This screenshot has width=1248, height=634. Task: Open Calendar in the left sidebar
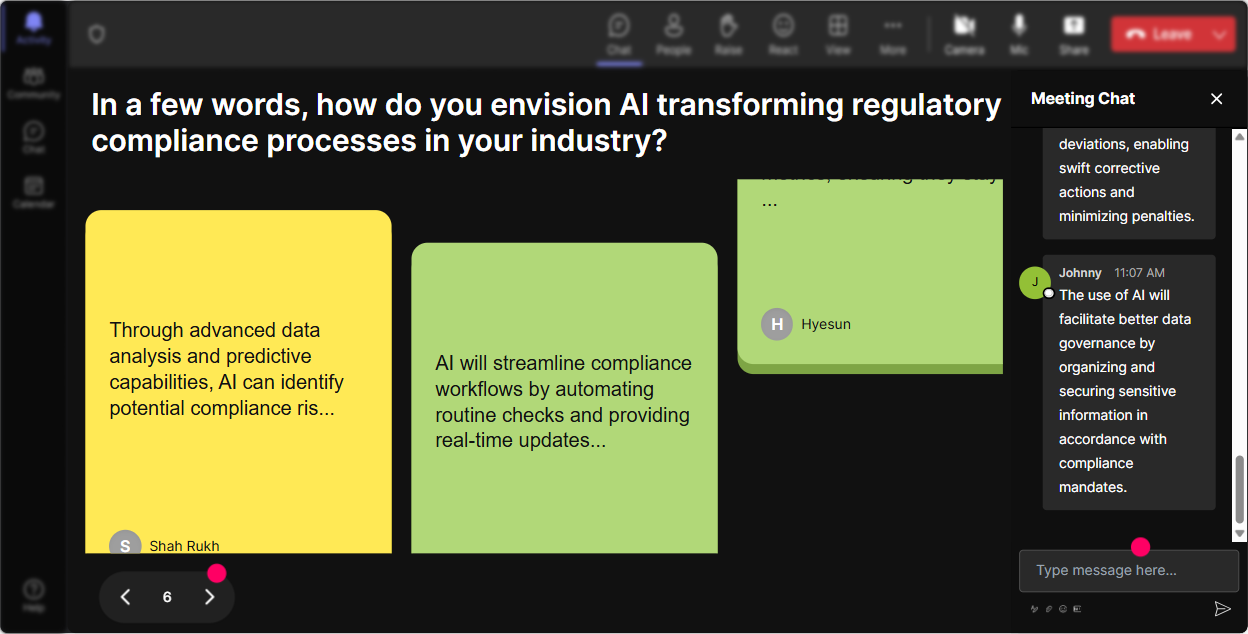coord(34,192)
